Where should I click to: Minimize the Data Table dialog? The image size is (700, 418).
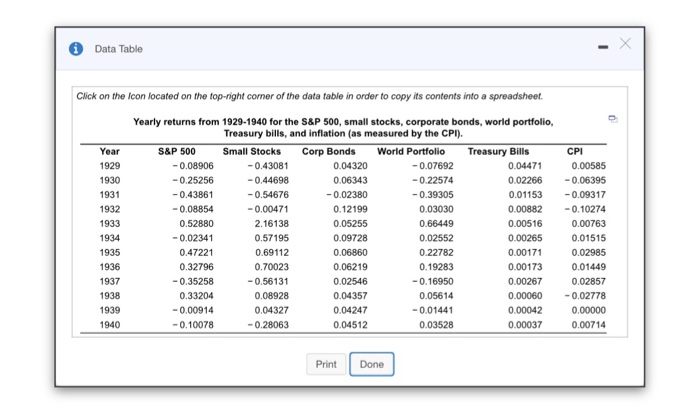(603, 47)
